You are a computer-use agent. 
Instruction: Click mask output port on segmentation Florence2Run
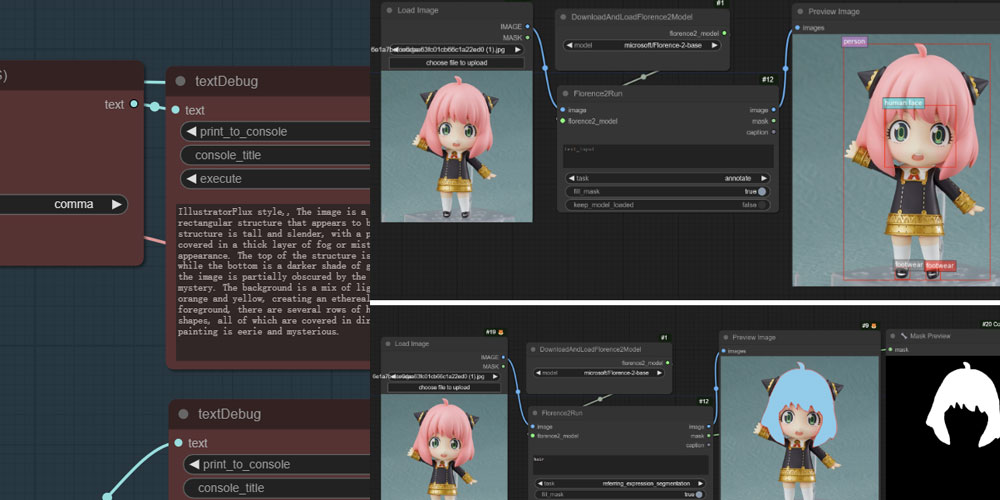[709, 436]
